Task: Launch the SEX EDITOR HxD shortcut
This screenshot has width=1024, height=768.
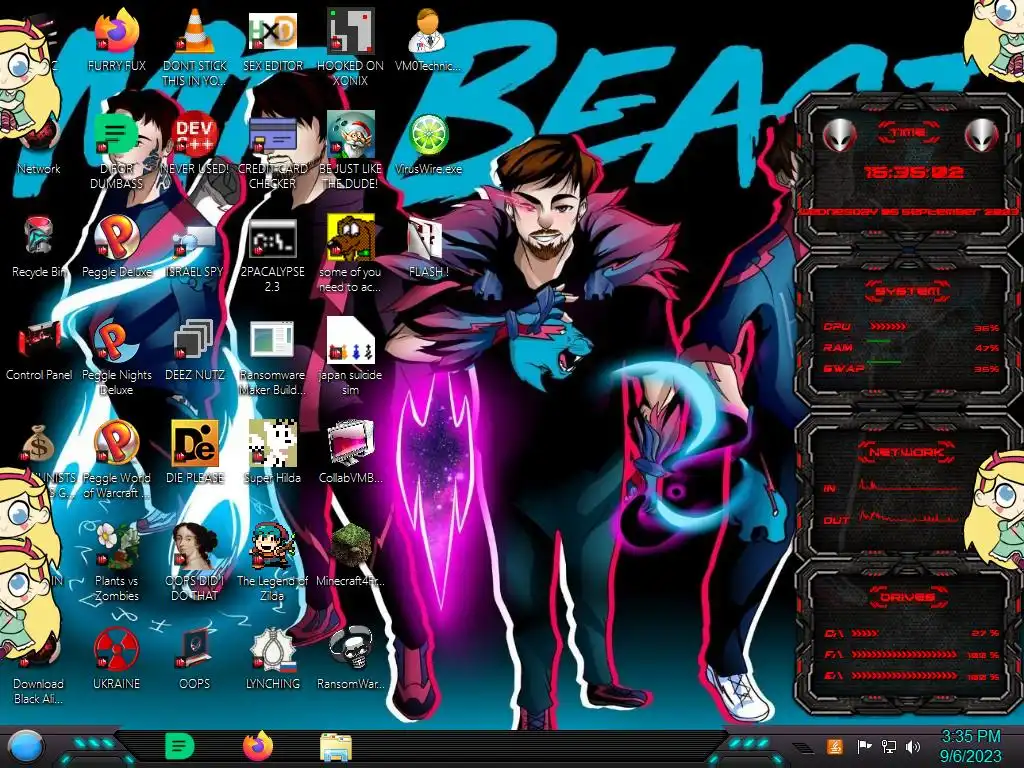Action: (x=272, y=31)
